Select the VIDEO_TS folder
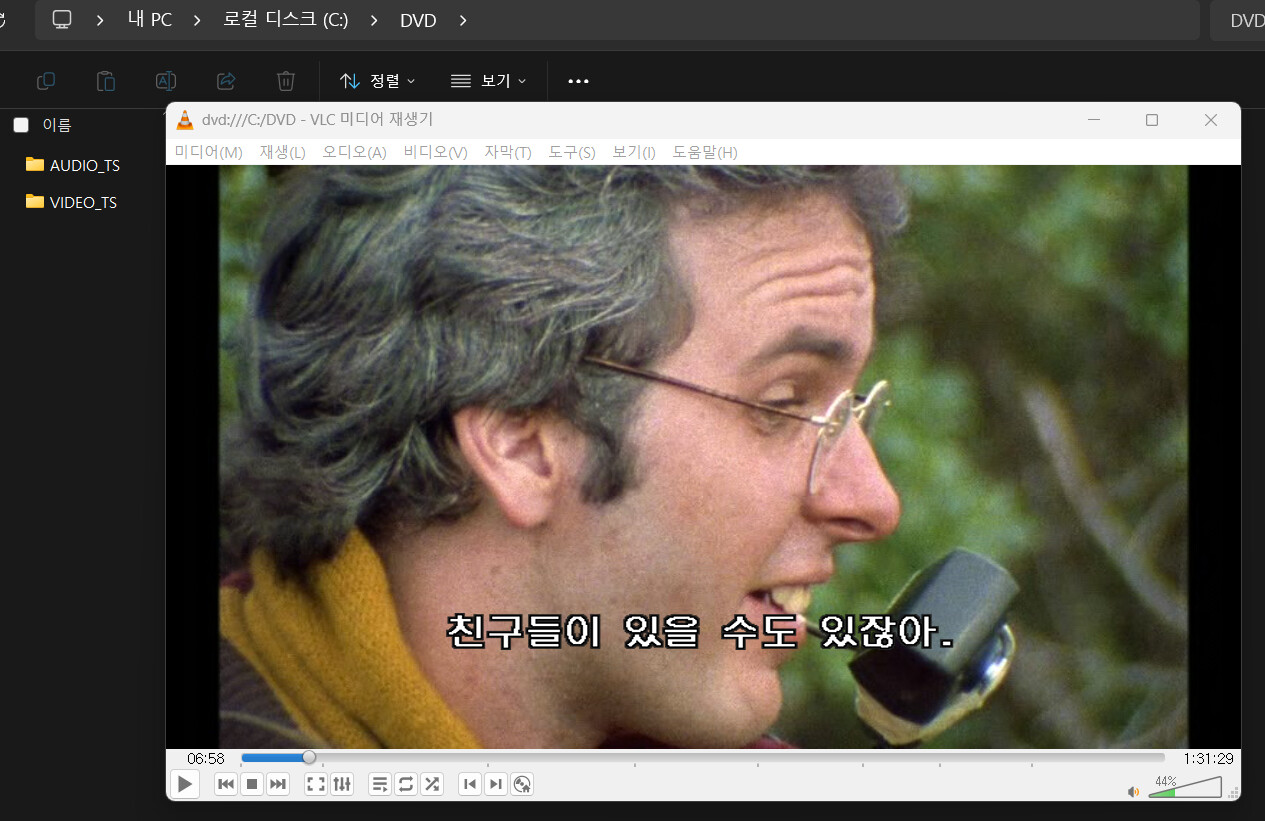Viewport: 1265px width, 821px height. (x=71, y=202)
